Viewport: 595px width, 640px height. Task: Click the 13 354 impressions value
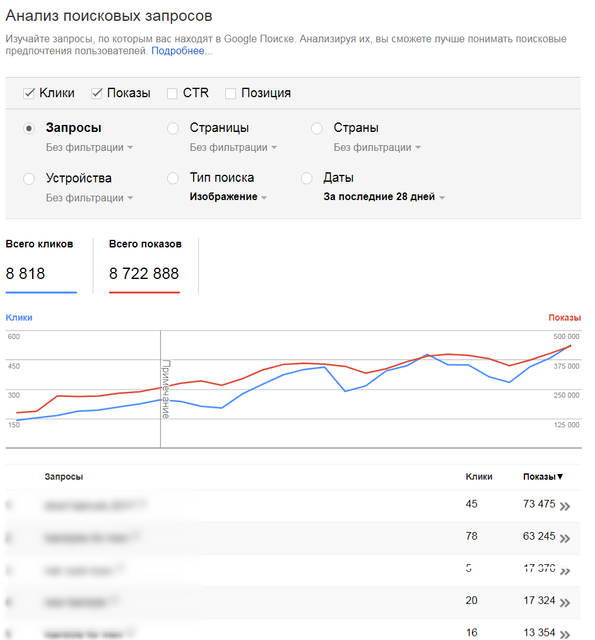[539, 633]
